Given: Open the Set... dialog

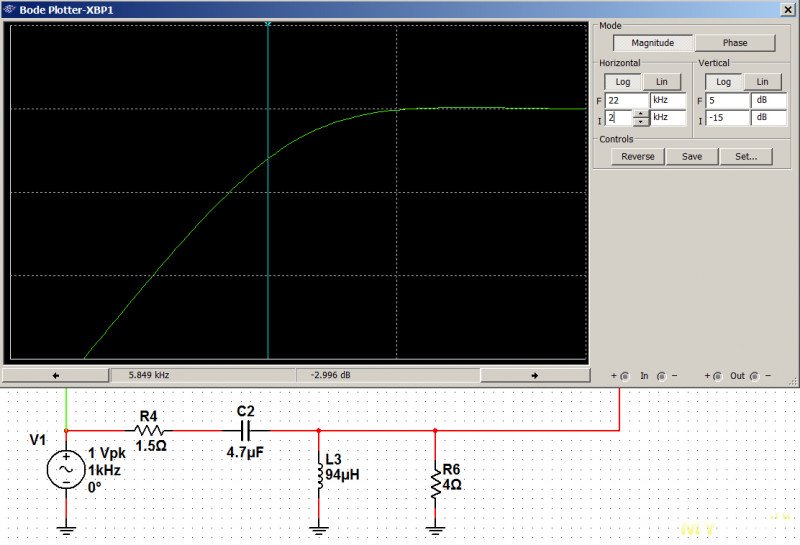Looking at the screenshot, I should coord(746,157).
